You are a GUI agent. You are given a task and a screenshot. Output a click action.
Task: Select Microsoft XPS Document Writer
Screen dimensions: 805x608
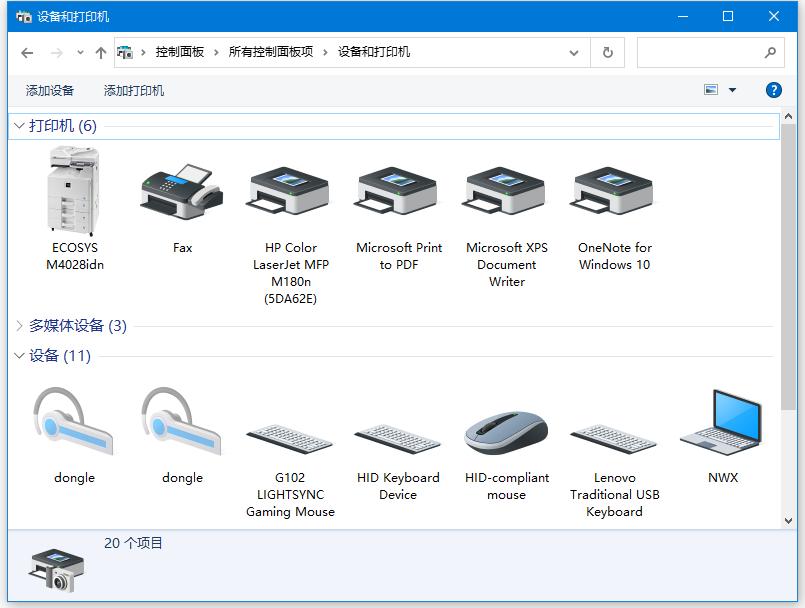[505, 190]
